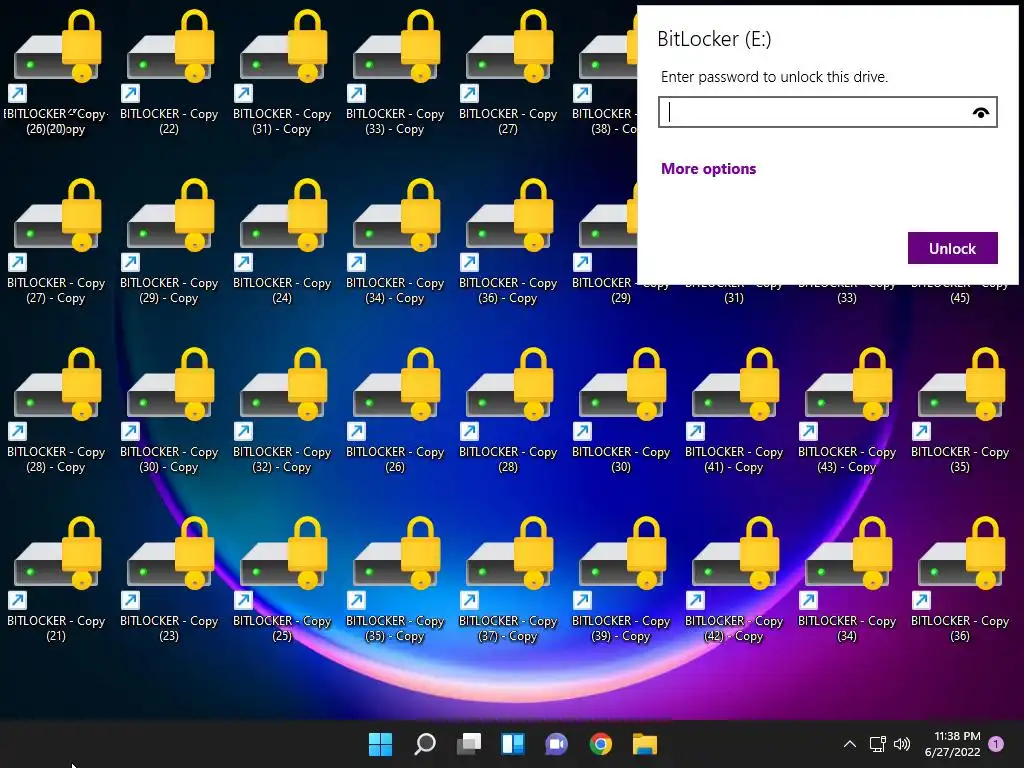
Task: Toggle the password reveal eye icon
Action: [980, 113]
